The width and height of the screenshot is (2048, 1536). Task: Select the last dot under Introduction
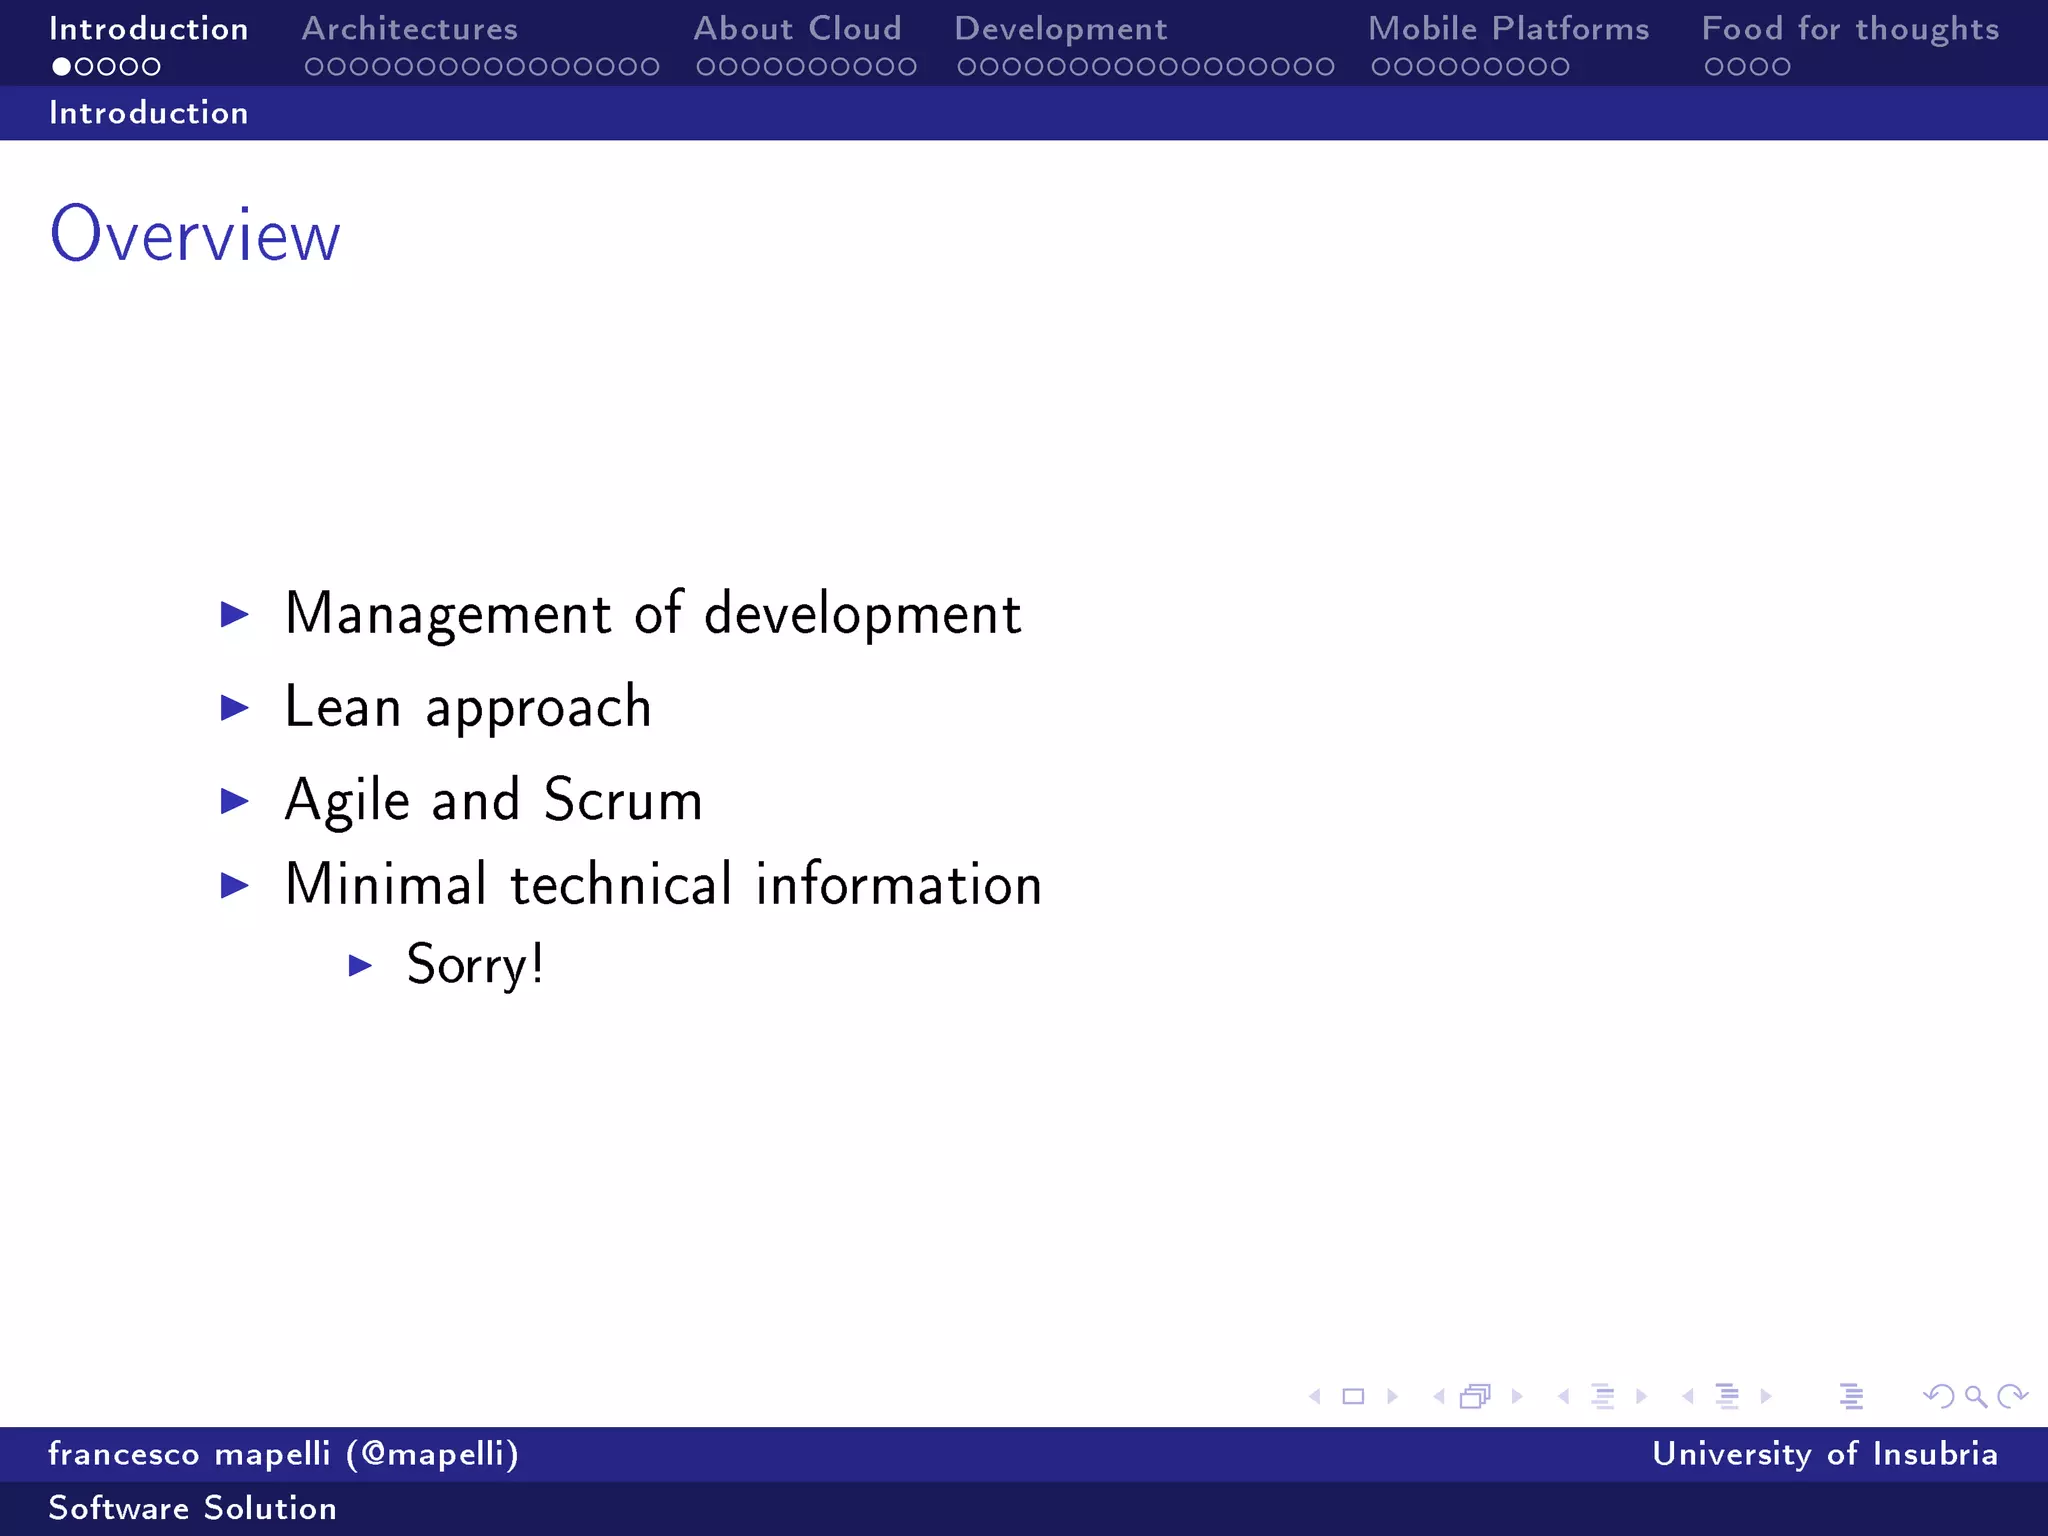(x=151, y=67)
